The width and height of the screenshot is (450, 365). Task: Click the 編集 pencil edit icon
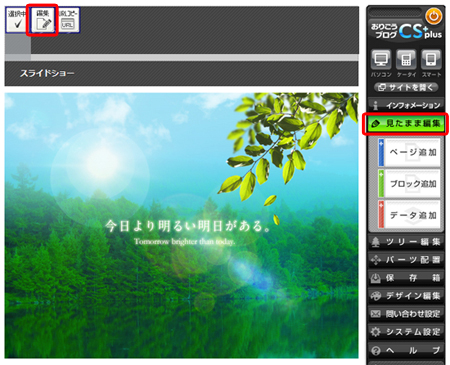point(42,20)
